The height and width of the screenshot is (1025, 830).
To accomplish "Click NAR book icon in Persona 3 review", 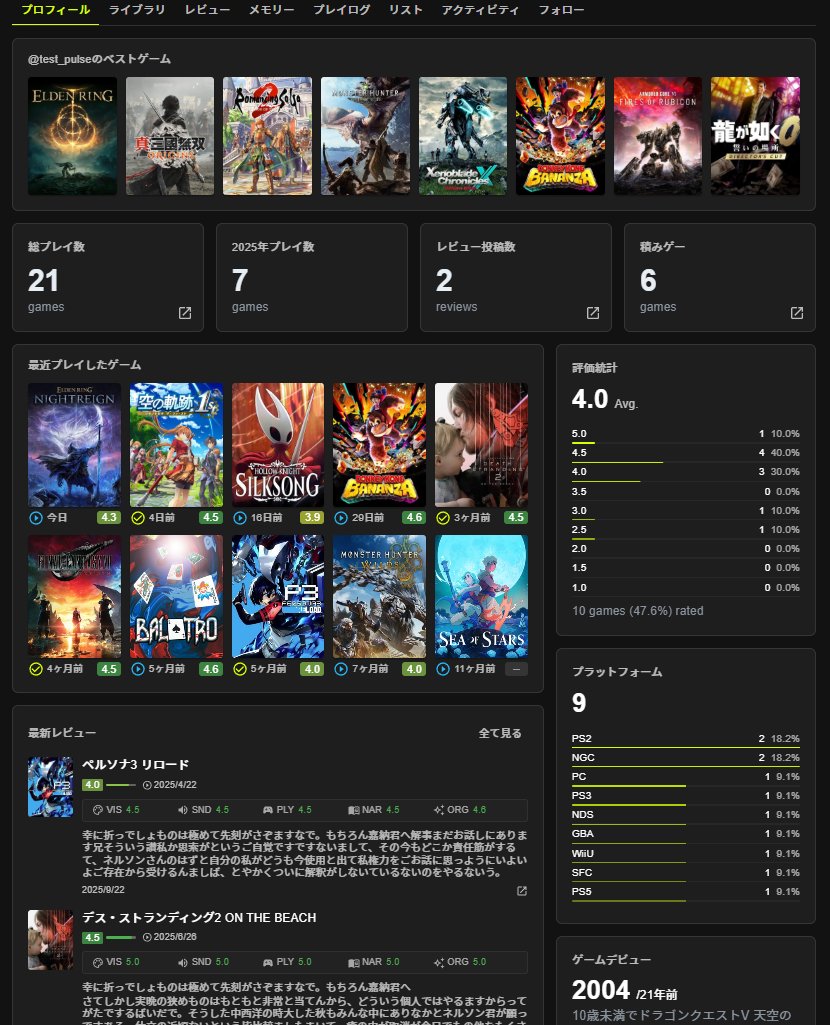I will point(354,811).
